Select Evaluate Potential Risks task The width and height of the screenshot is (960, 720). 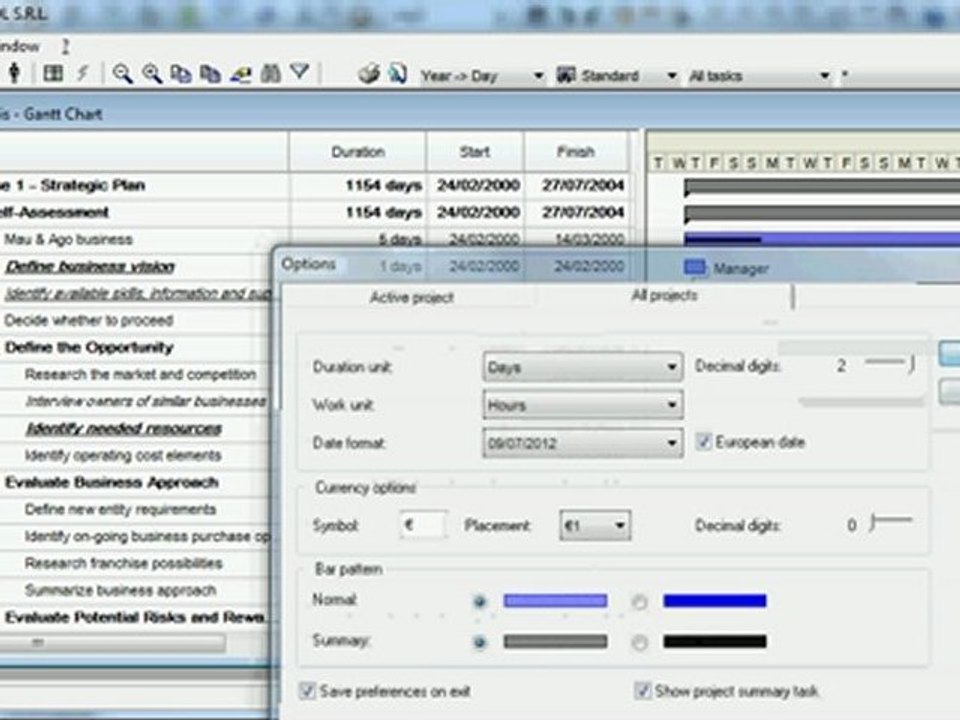pos(135,617)
